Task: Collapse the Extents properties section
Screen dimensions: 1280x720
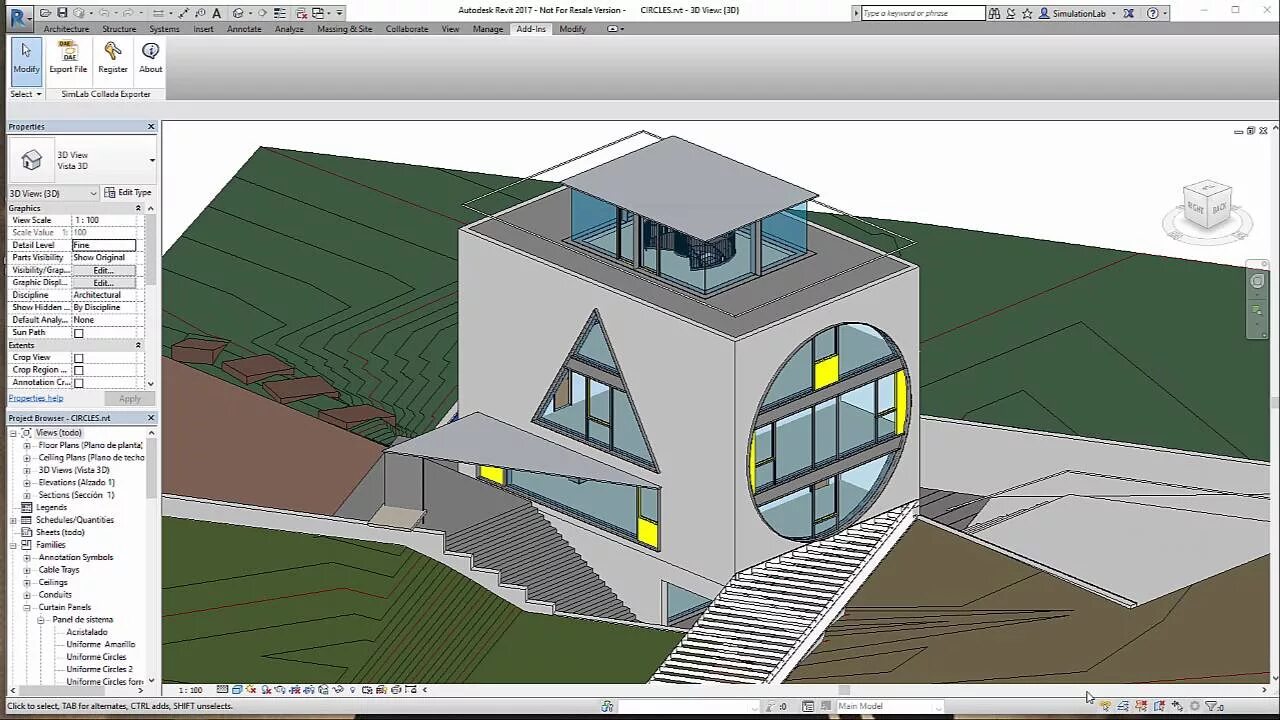Action: [x=138, y=345]
